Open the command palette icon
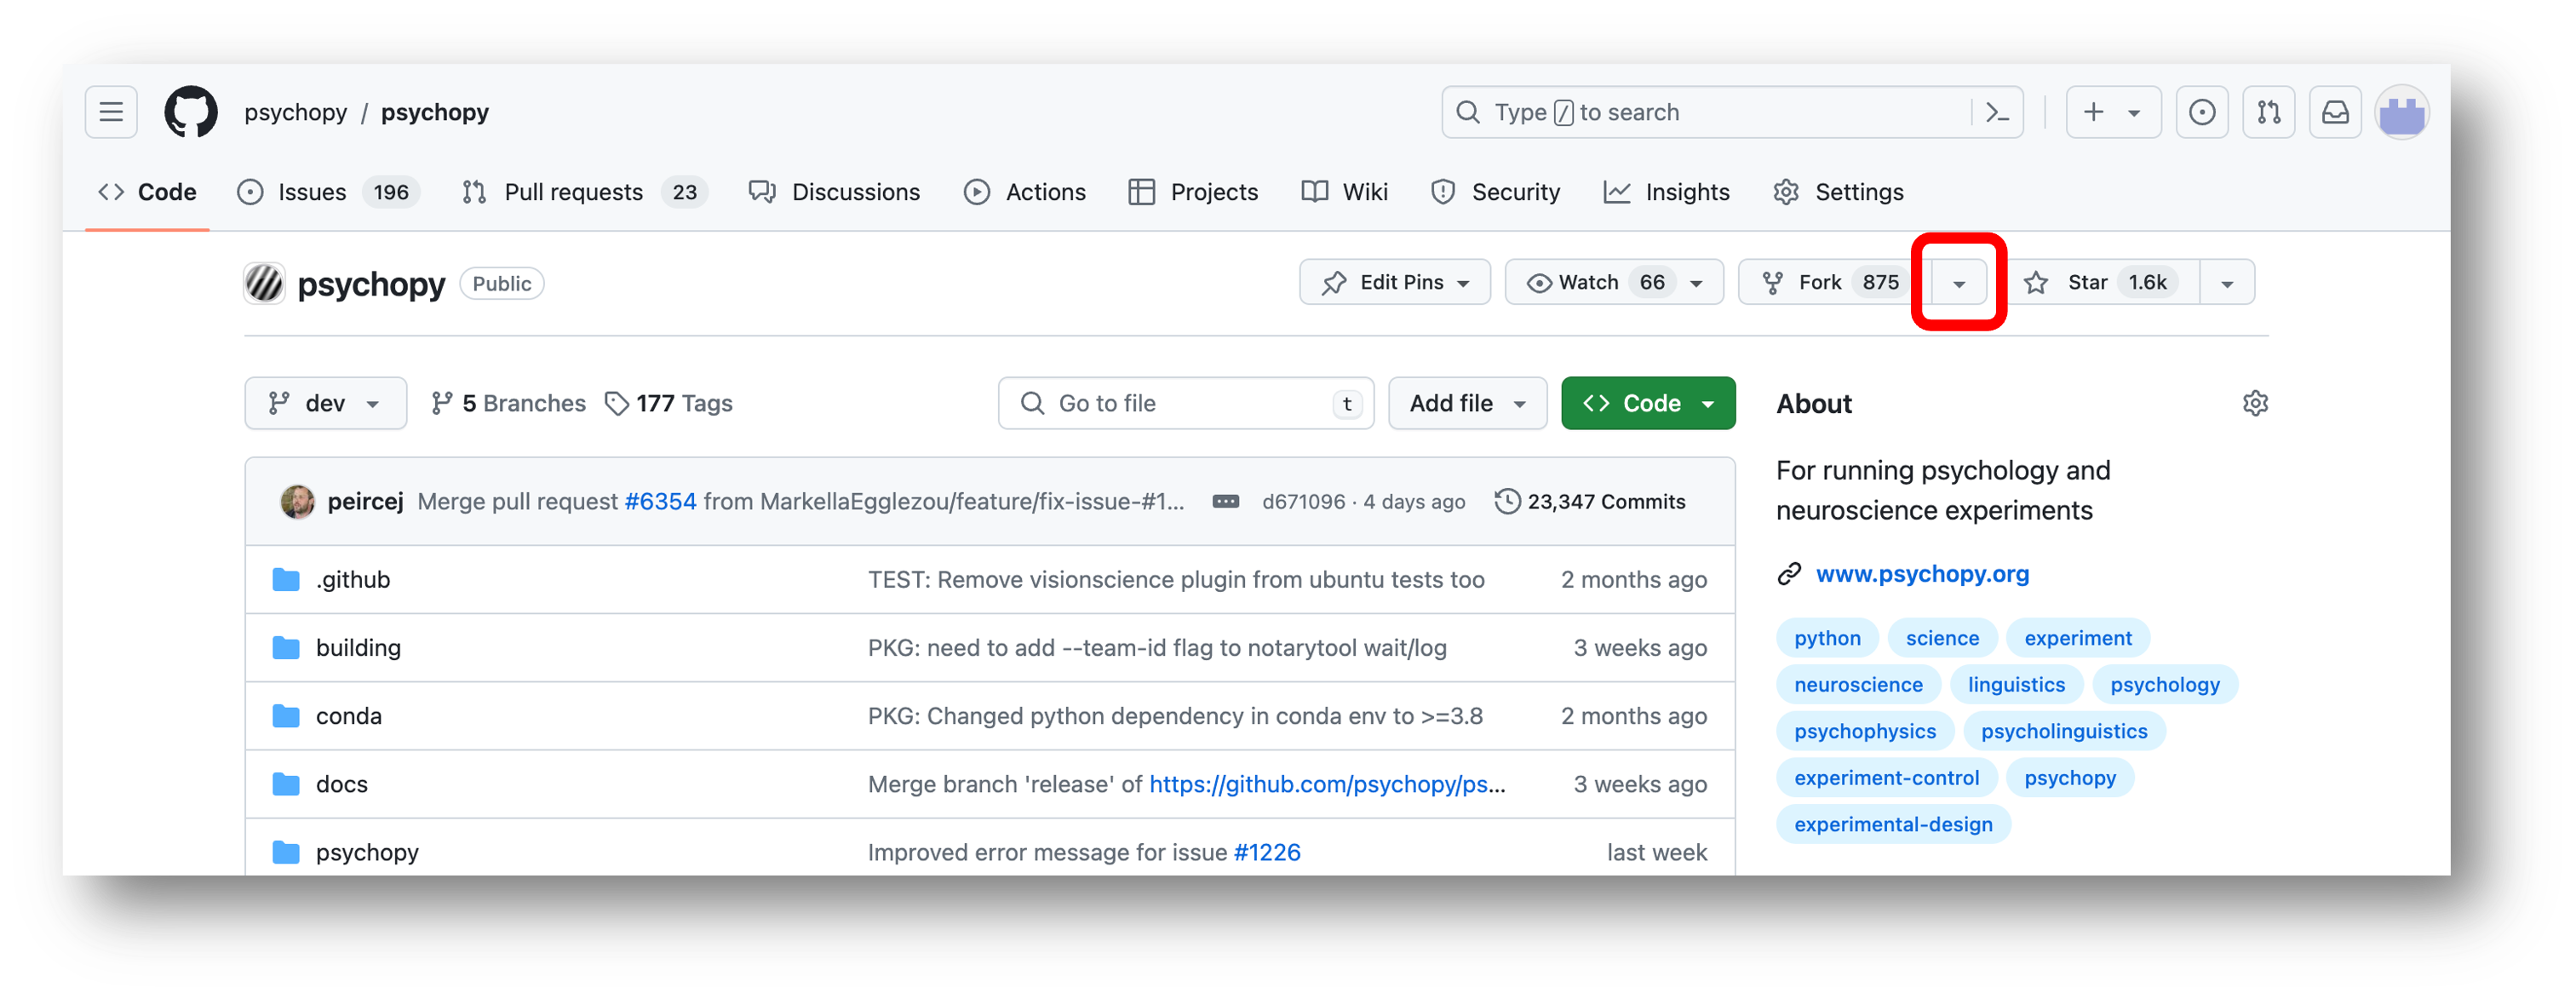This screenshot has width=2576, height=999. [1997, 112]
